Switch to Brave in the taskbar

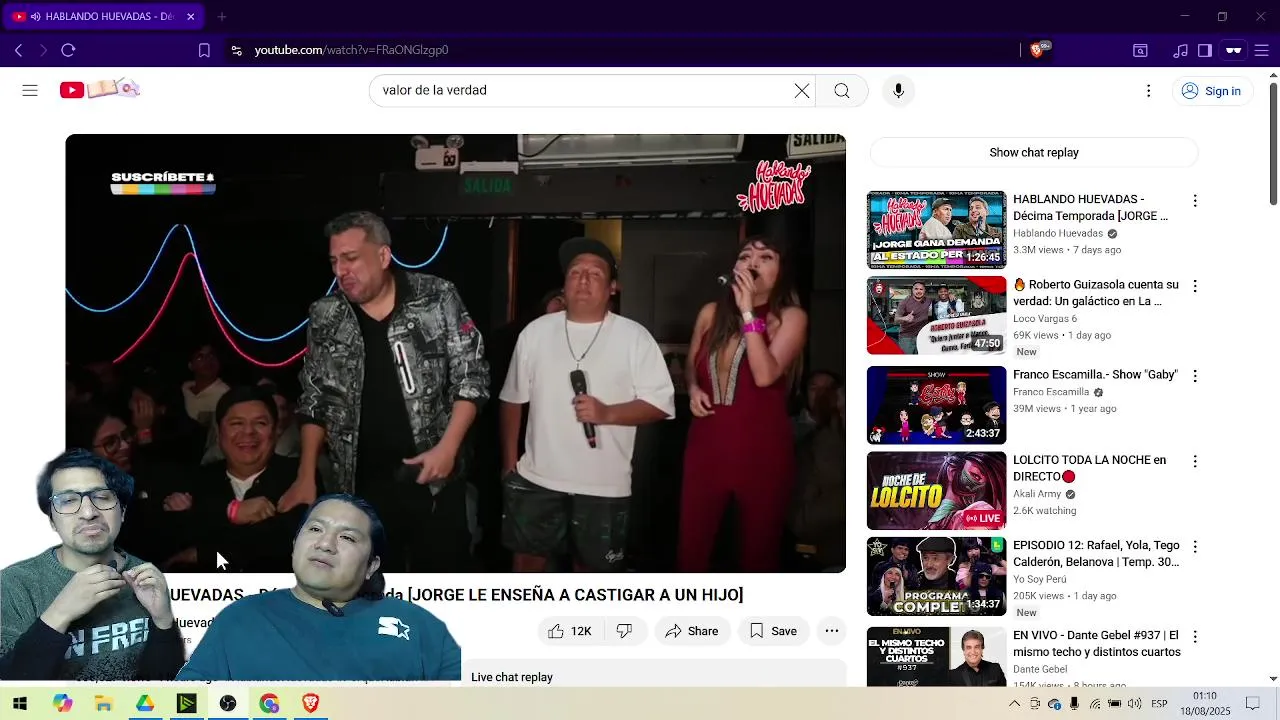pyautogui.click(x=310, y=703)
